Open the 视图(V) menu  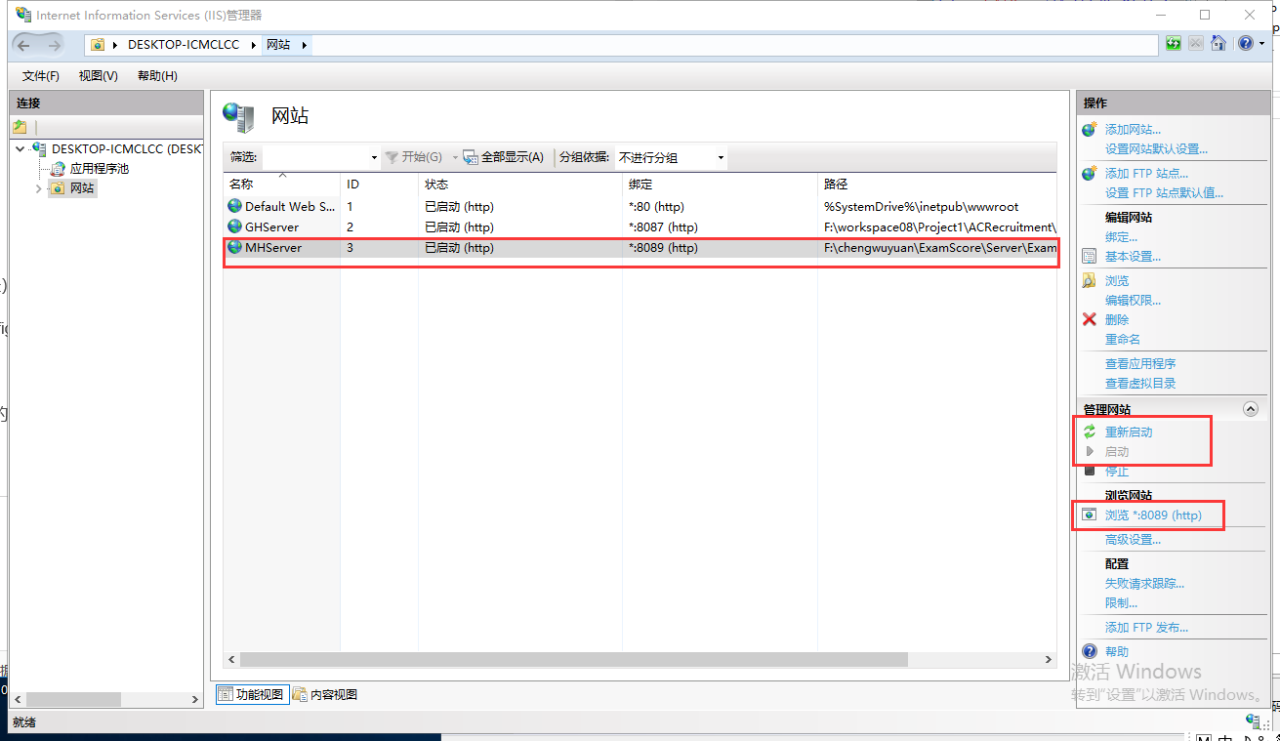tap(98, 76)
